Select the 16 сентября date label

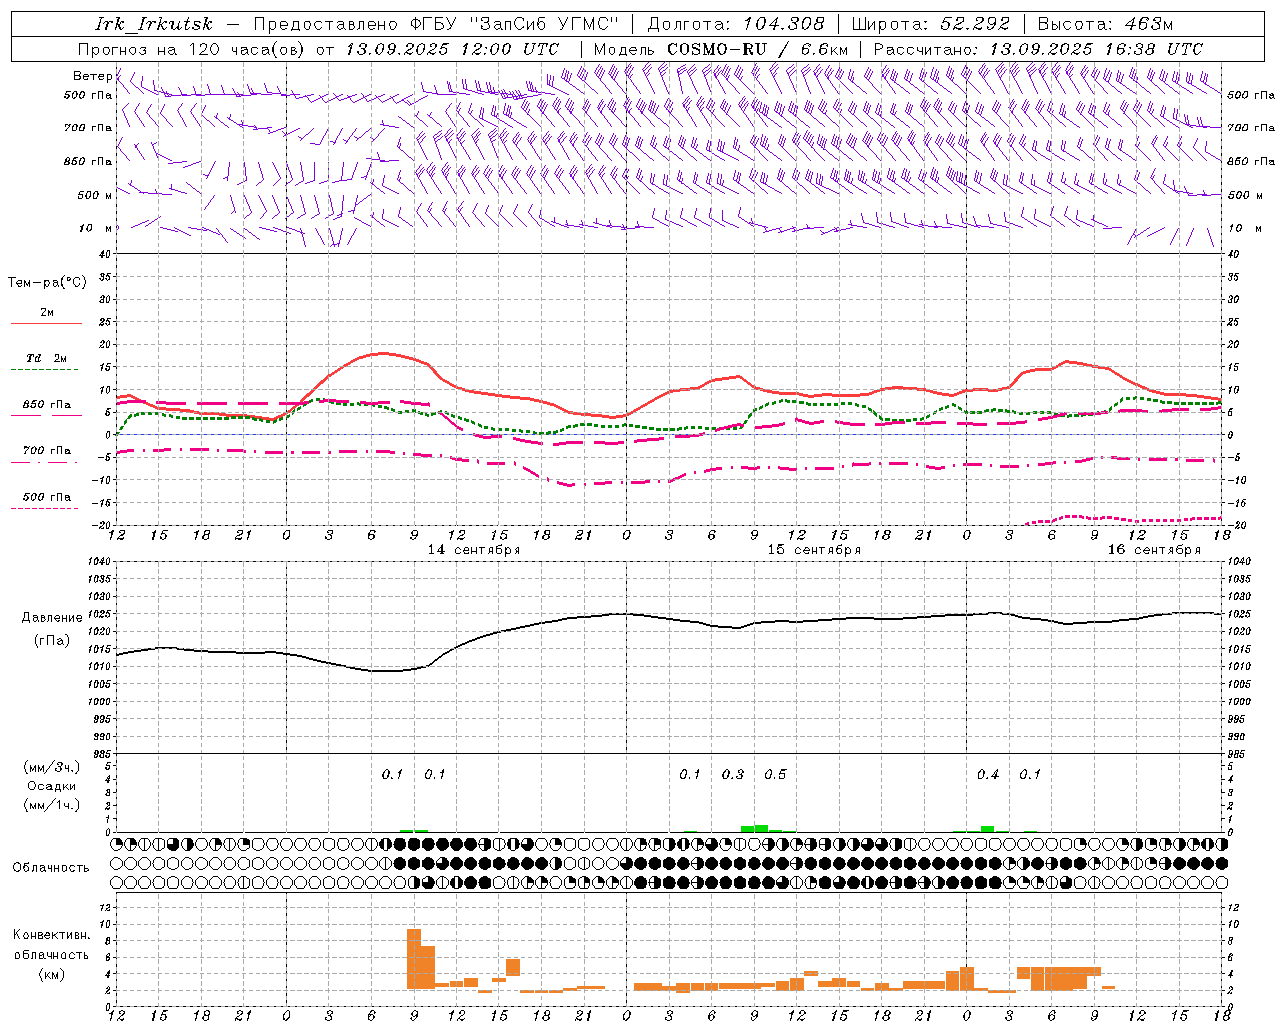click(x=1154, y=550)
